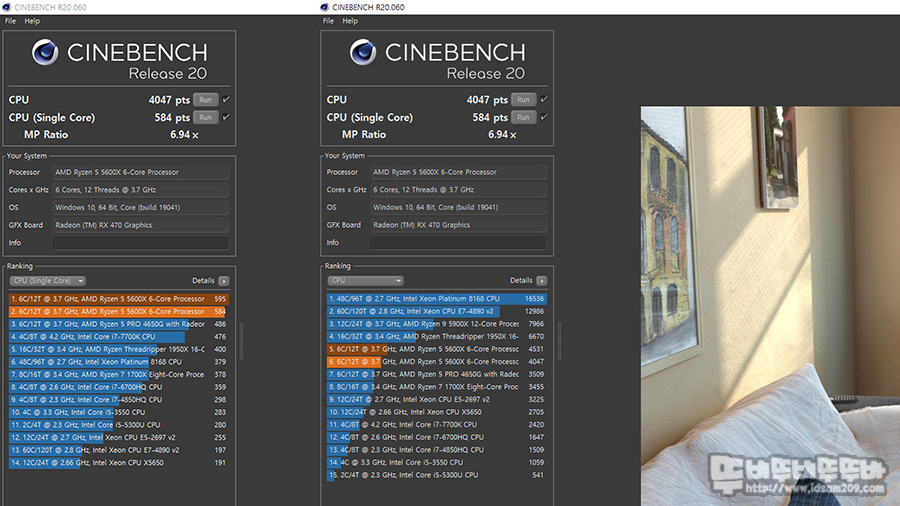Select Xeon E7-4890 v2 row scoring 12986
Screen dimensions: 900x506
tap(436, 312)
